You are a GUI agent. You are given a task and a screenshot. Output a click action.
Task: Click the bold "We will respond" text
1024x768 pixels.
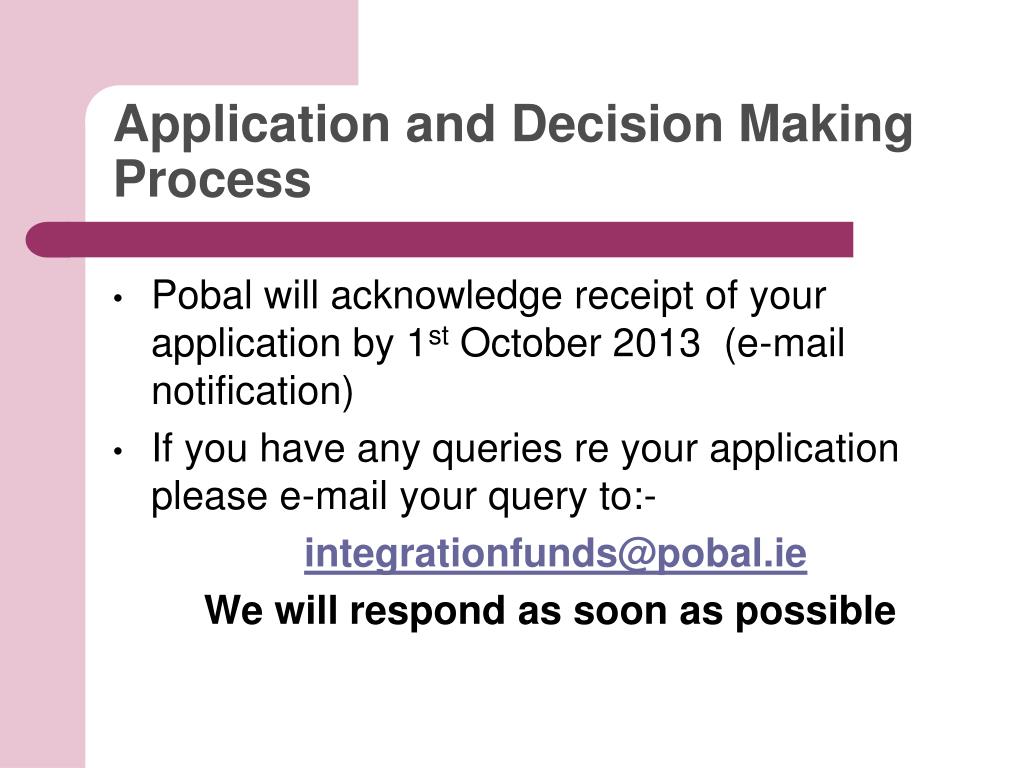point(550,610)
